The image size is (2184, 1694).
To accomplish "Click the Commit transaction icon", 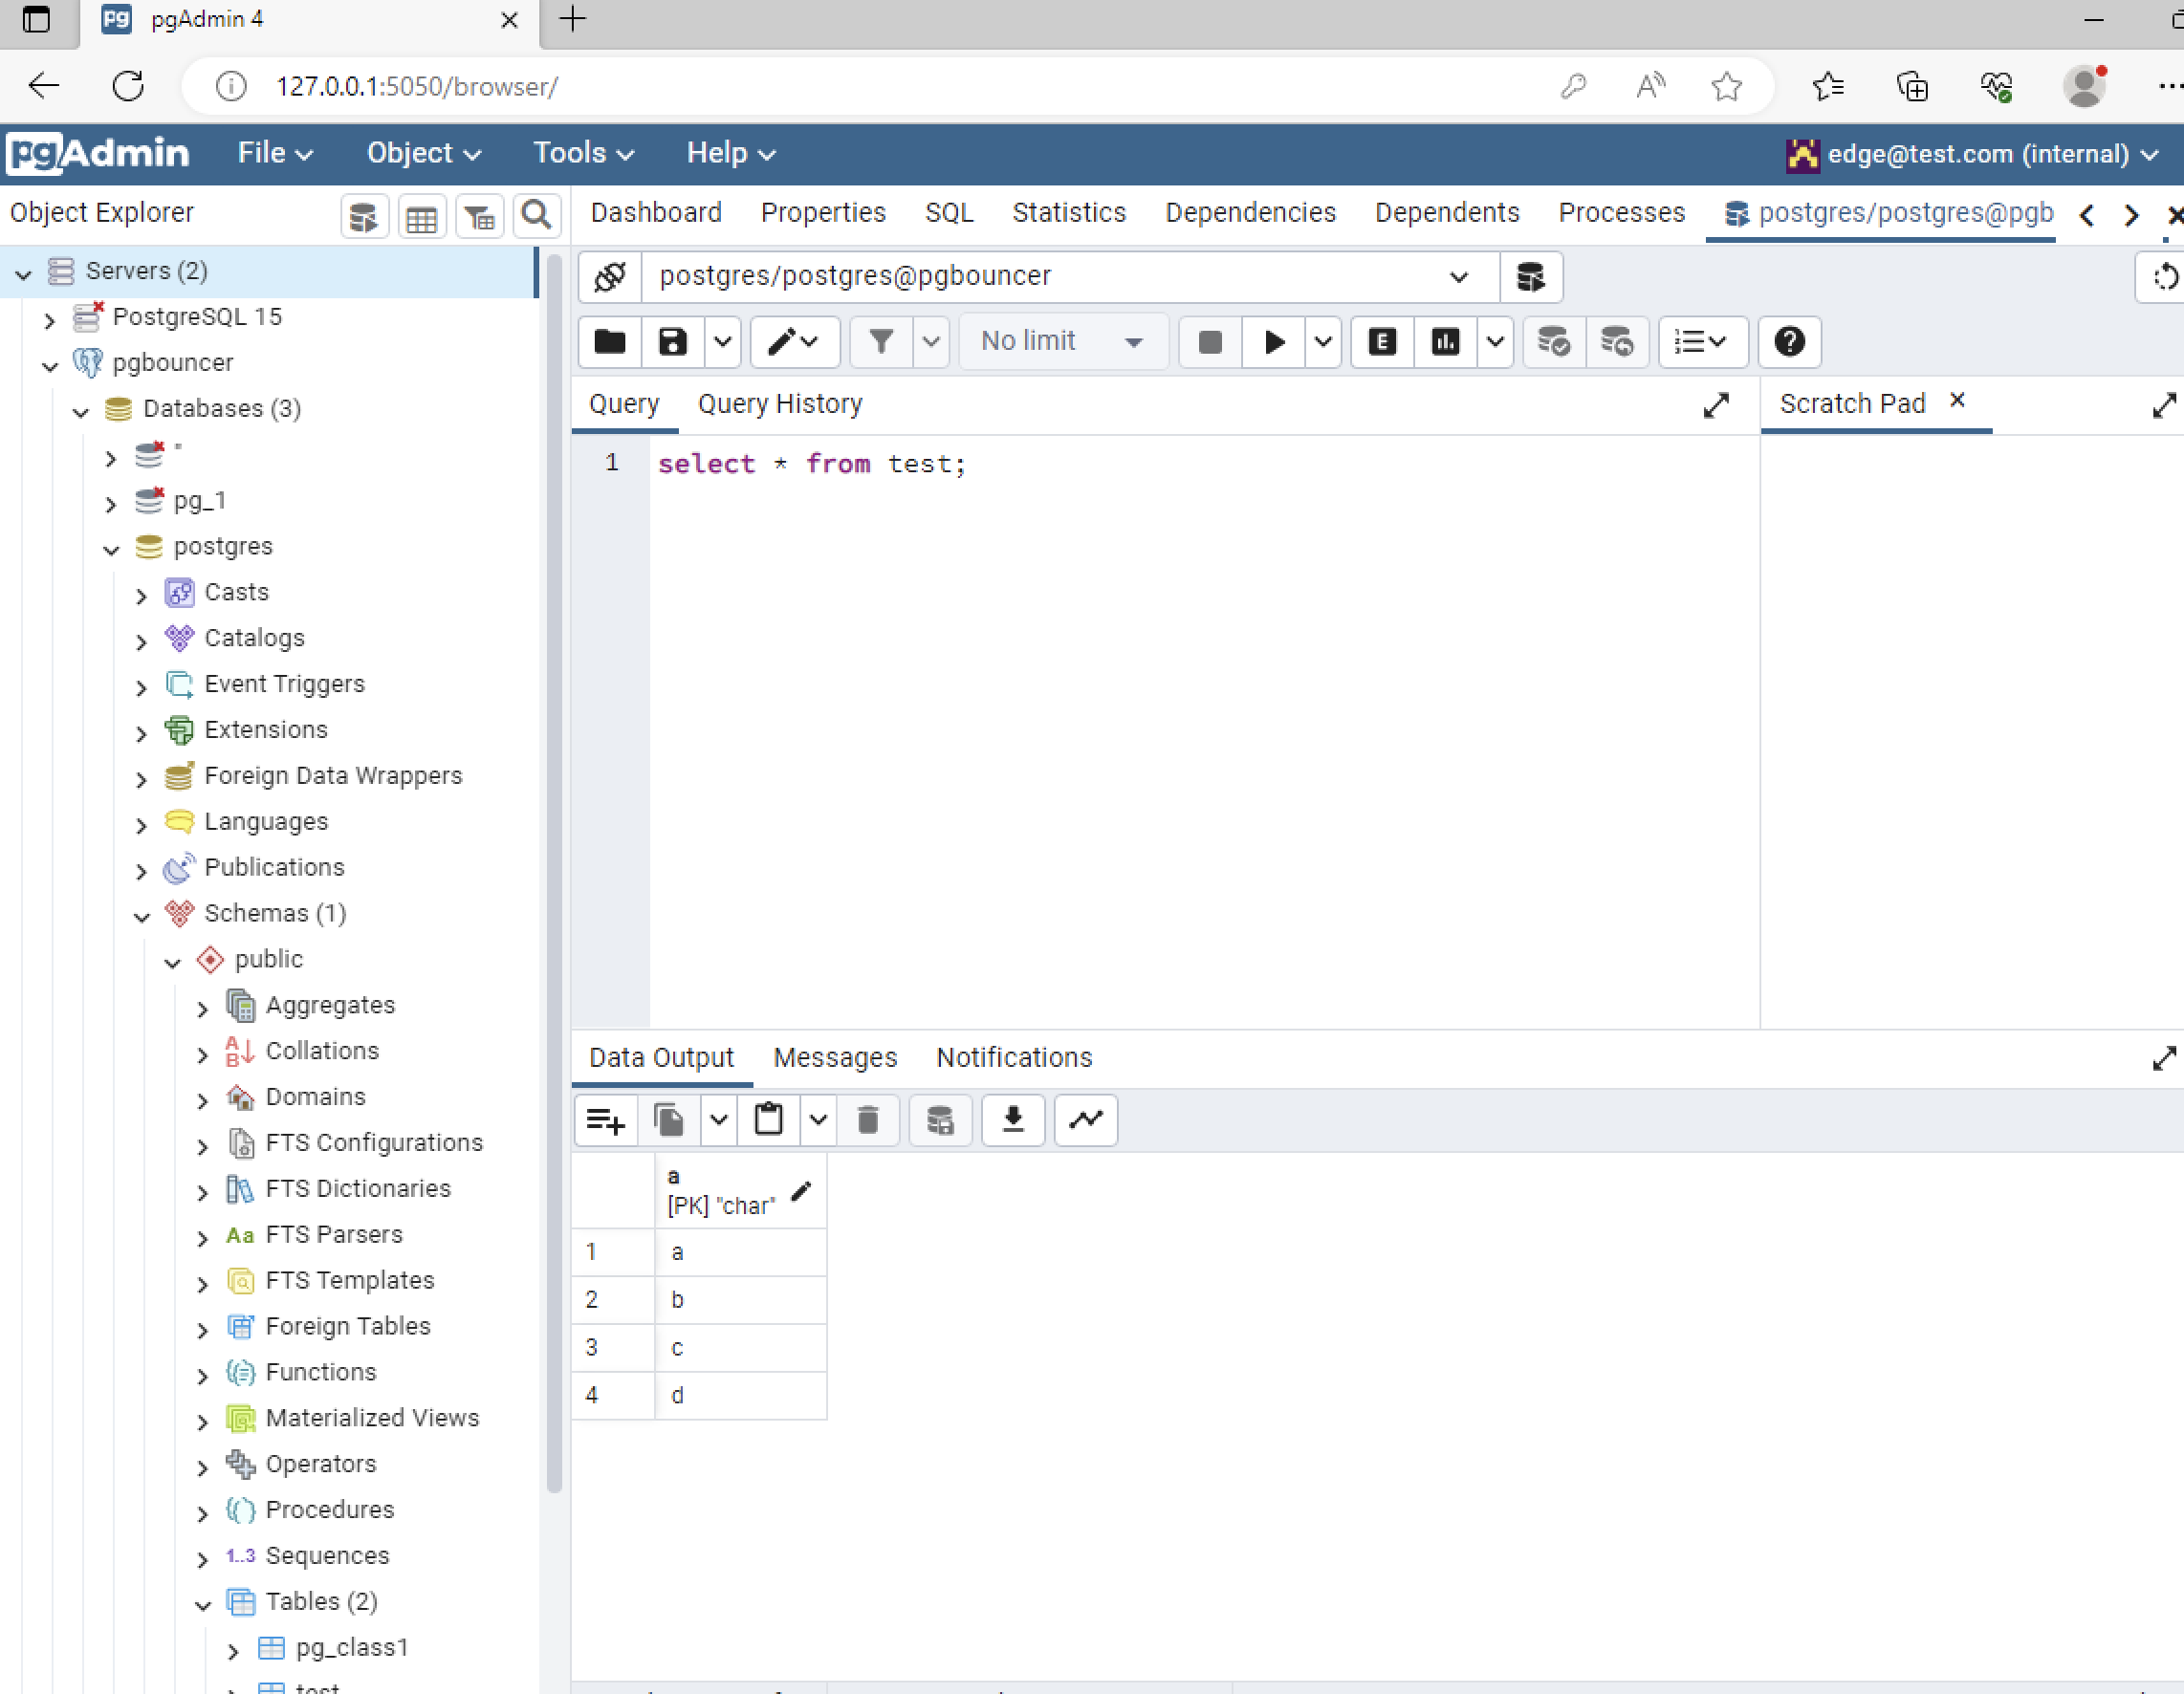I will point(1553,342).
